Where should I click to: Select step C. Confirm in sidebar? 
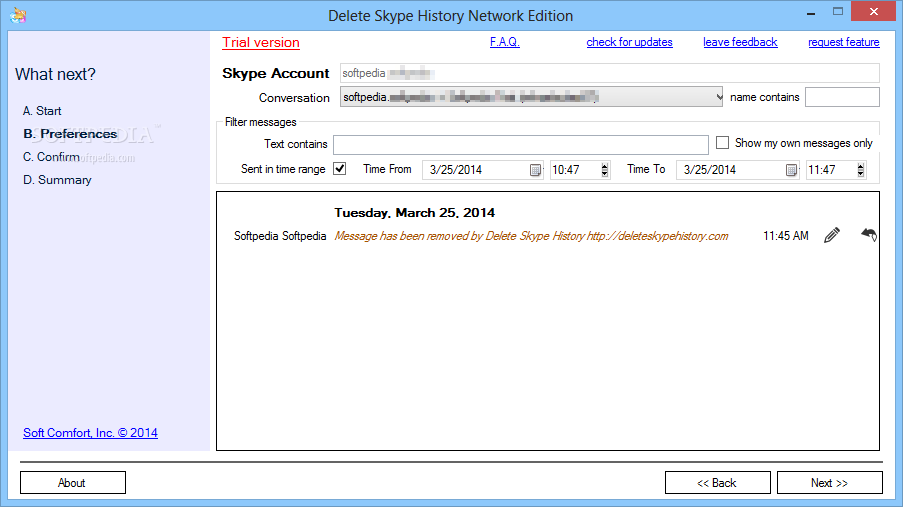coord(51,157)
